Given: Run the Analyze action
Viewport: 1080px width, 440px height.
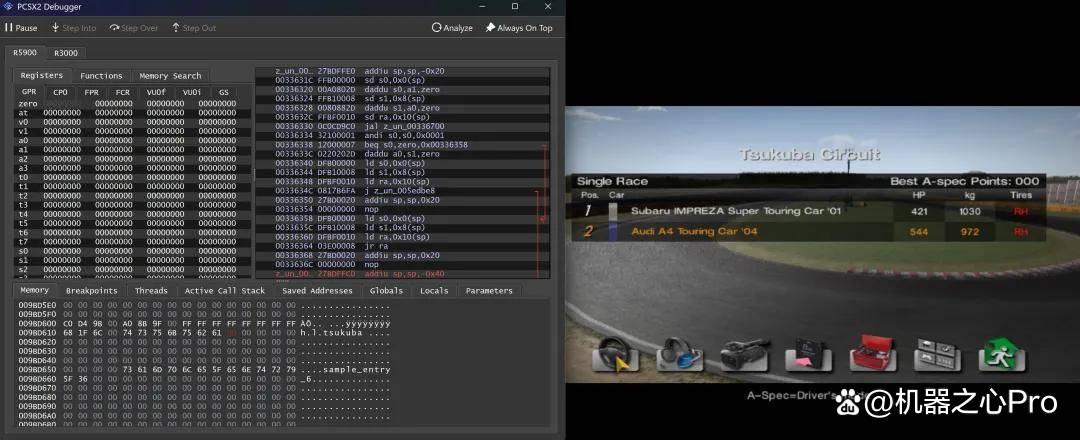Looking at the screenshot, I should (x=452, y=28).
